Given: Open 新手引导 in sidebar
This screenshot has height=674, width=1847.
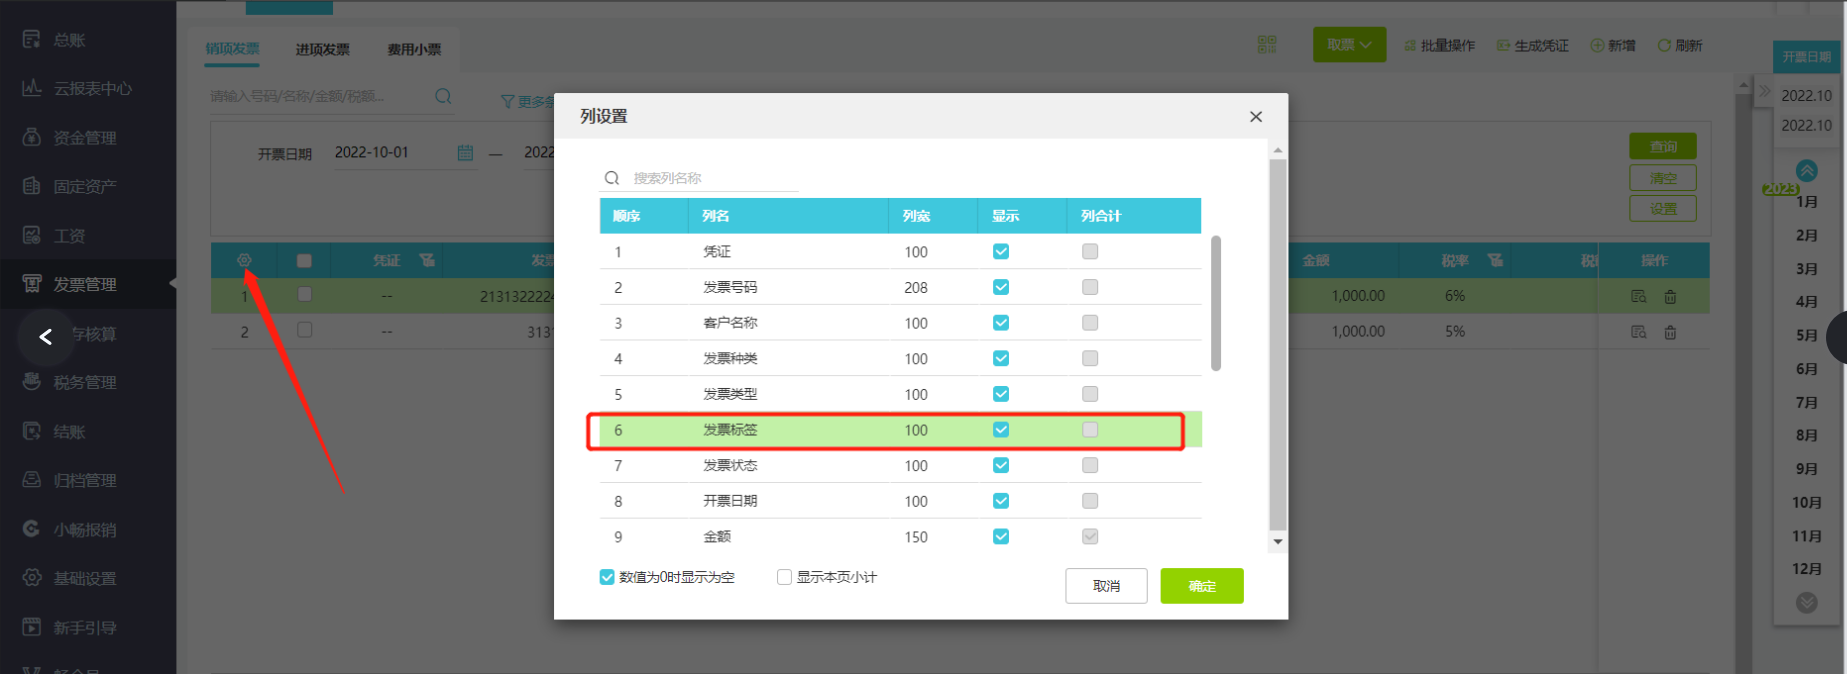Looking at the screenshot, I should [70, 628].
